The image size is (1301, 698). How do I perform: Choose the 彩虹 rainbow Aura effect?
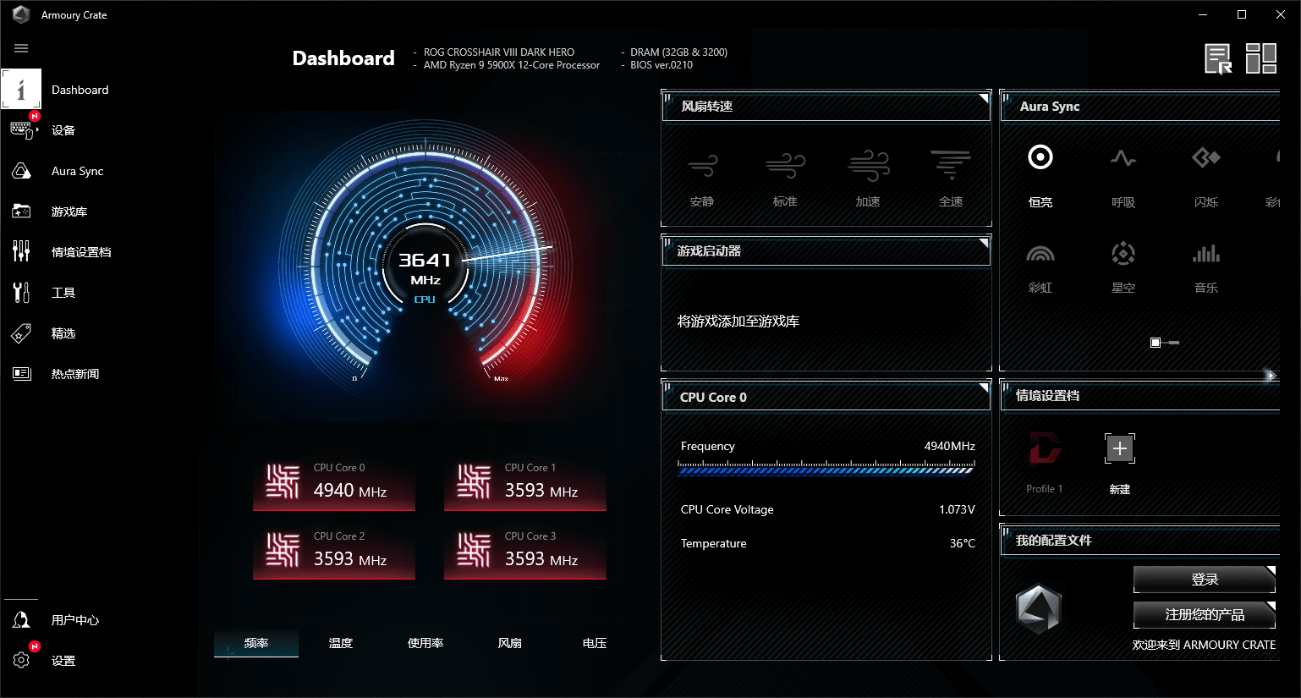[1040, 255]
